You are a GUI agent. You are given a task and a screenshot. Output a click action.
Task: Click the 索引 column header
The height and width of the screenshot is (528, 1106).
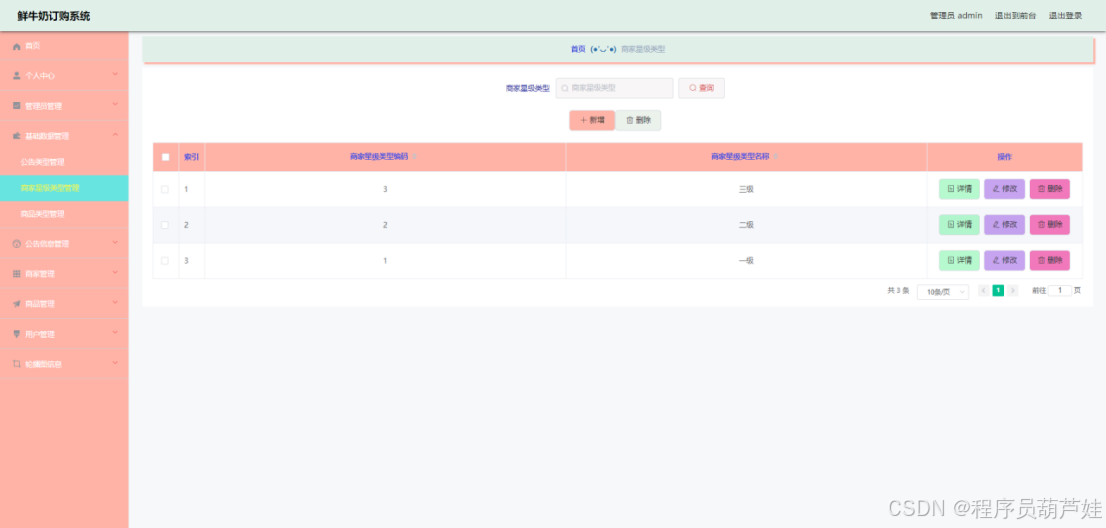click(x=191, y=157)
